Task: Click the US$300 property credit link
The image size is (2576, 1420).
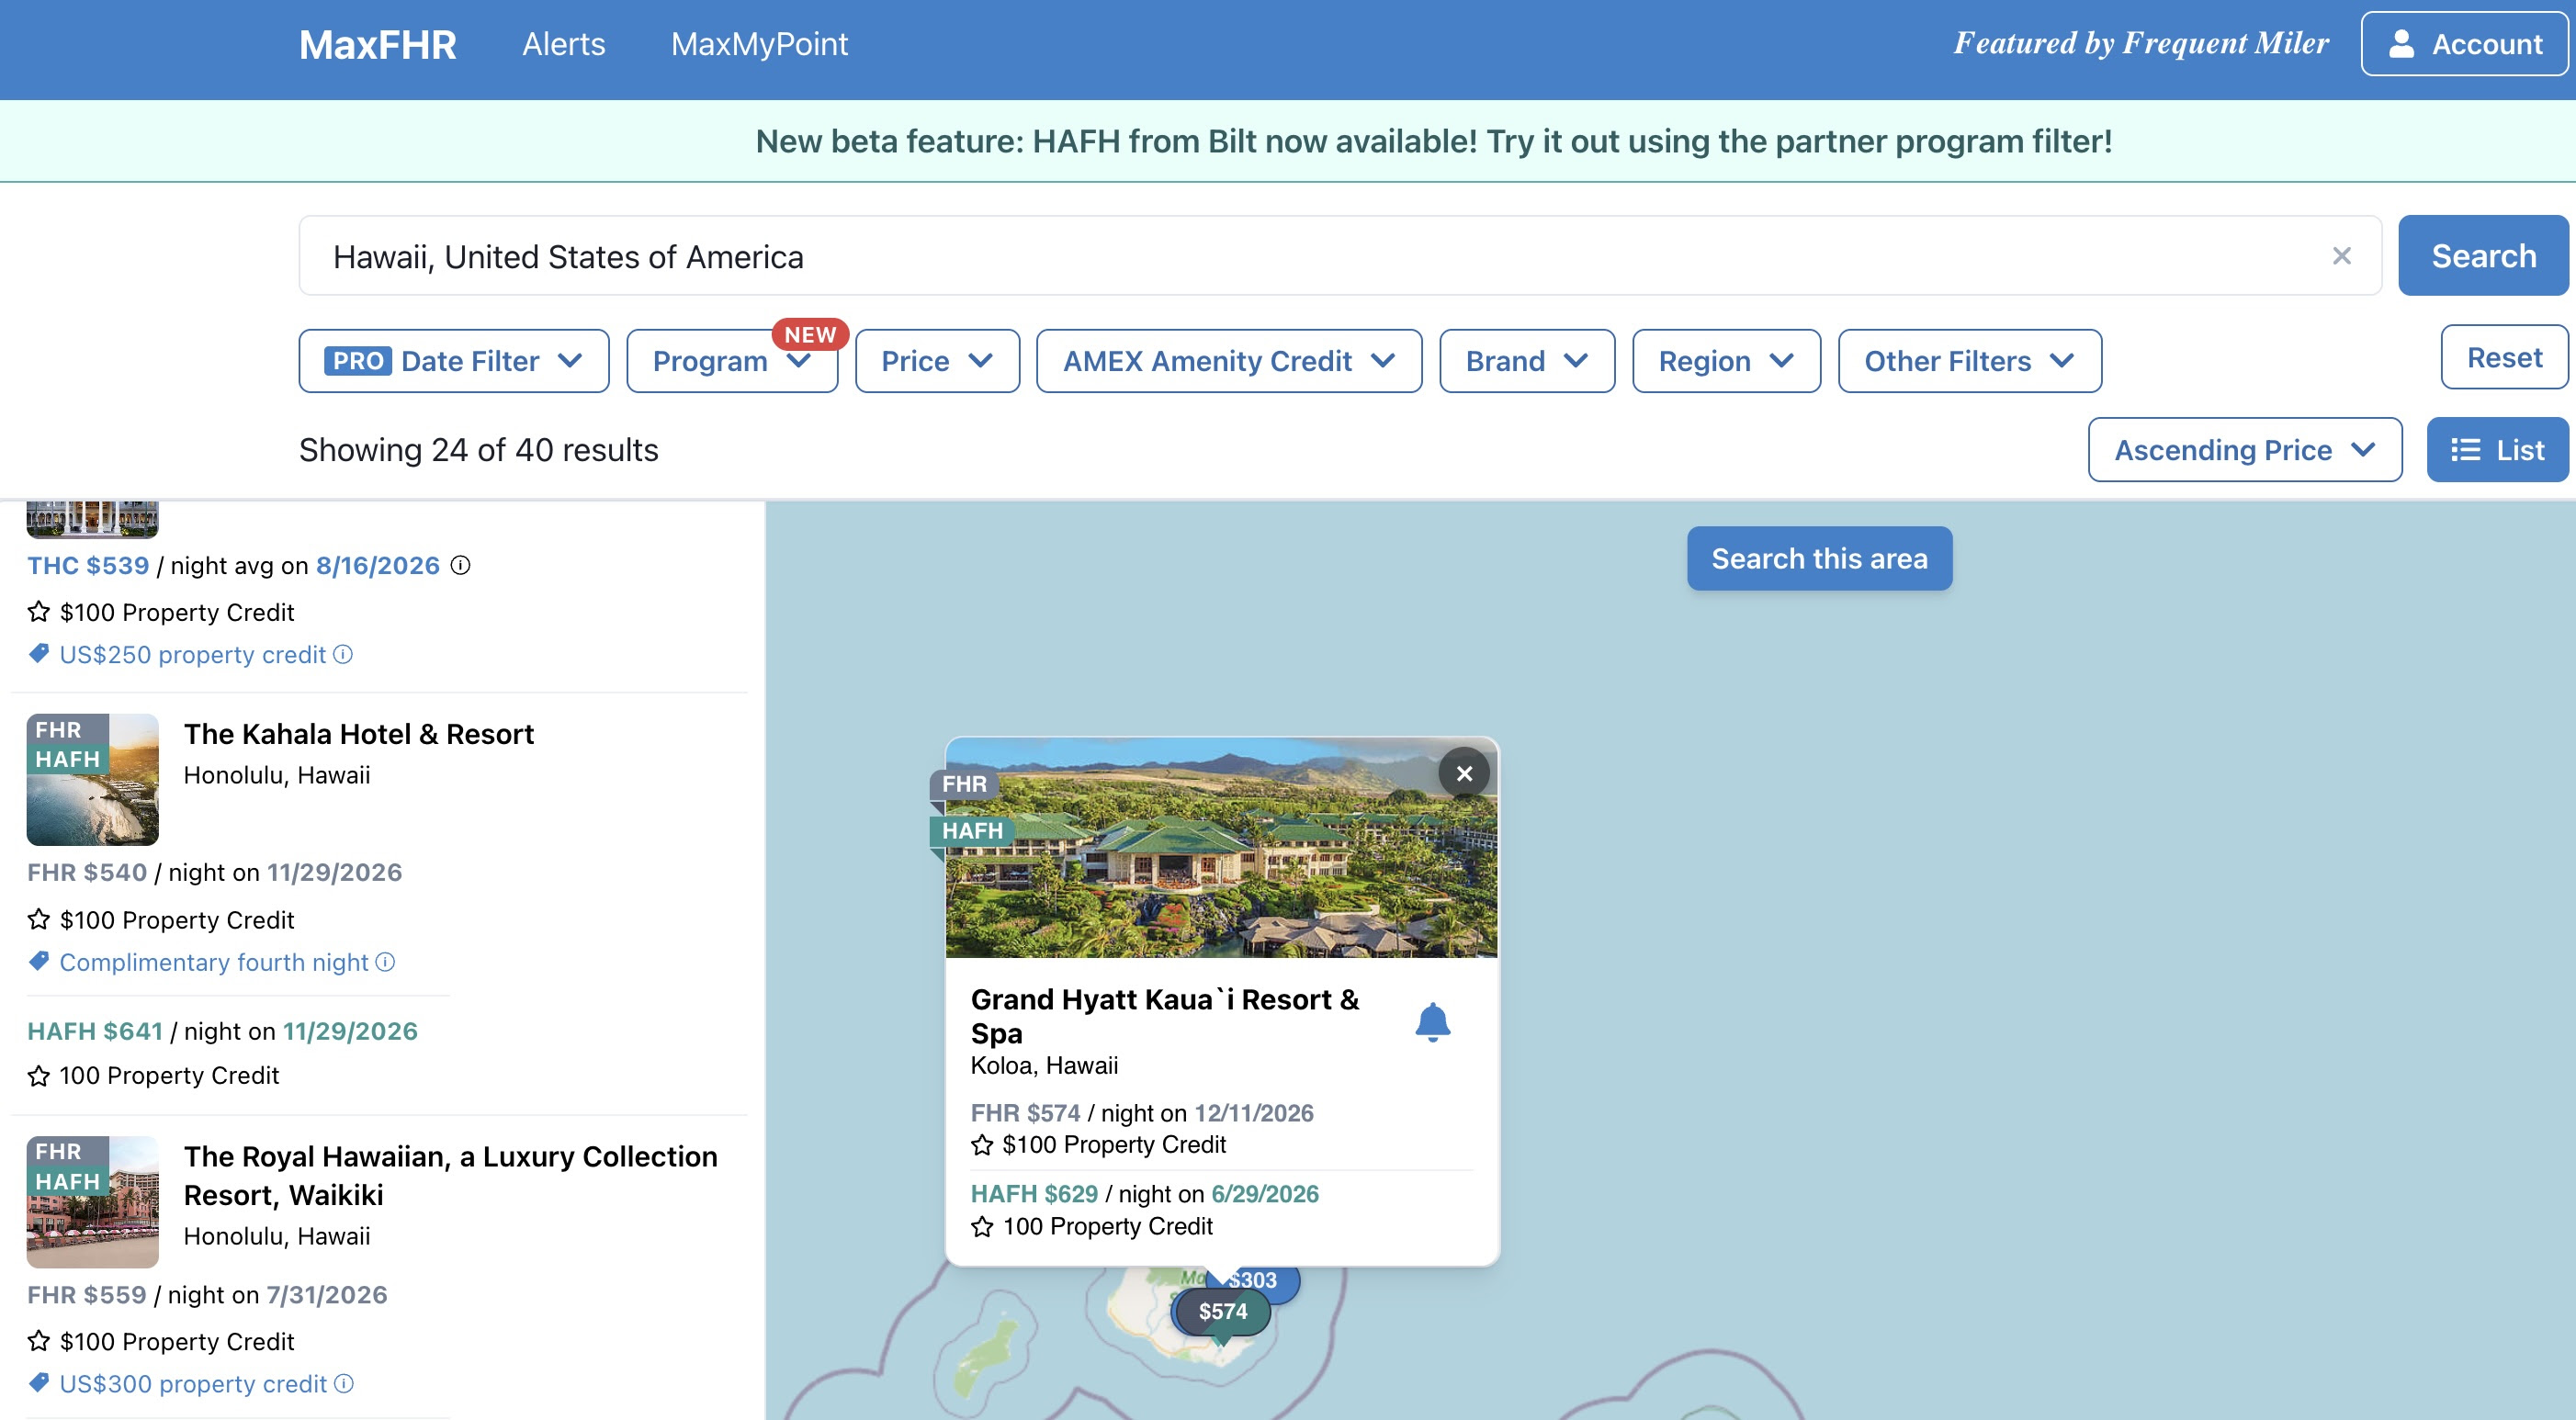Action: [193, 1383]
